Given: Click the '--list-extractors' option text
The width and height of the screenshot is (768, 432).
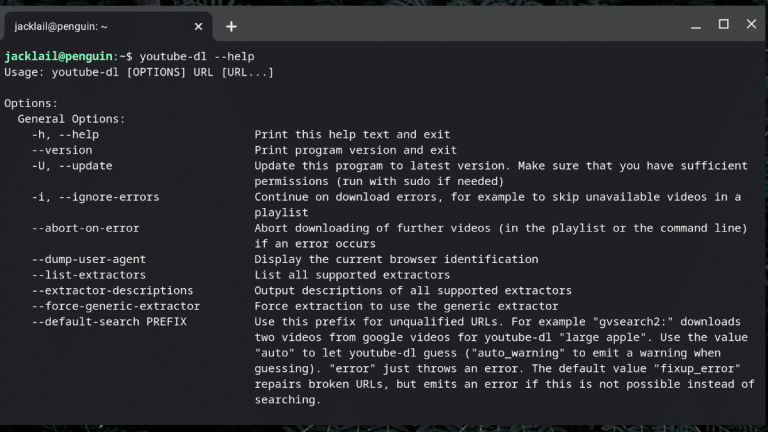Looking at the screenshot, I should [x=89, y=275].
